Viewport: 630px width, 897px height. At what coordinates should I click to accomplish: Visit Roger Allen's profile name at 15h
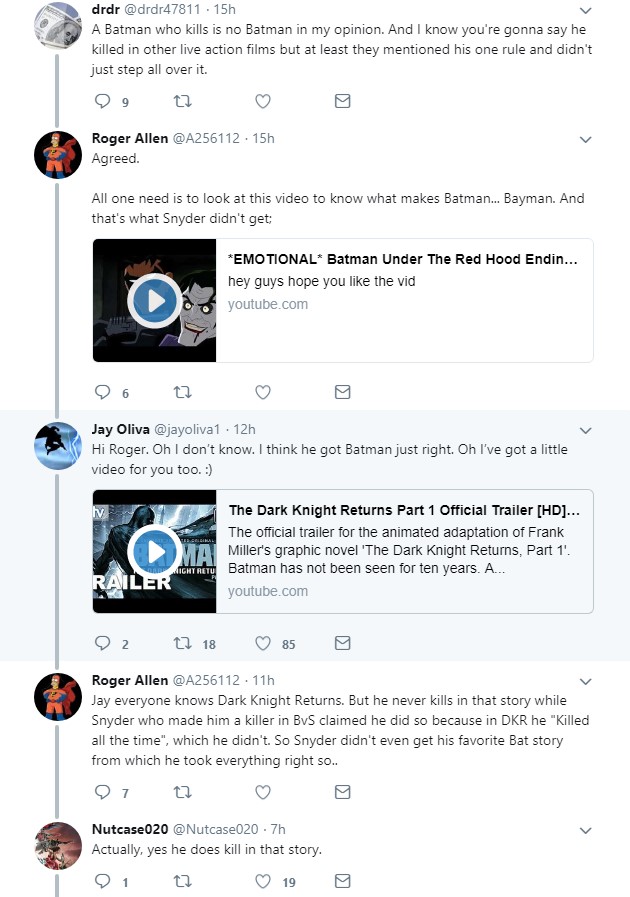coord(130,138)
